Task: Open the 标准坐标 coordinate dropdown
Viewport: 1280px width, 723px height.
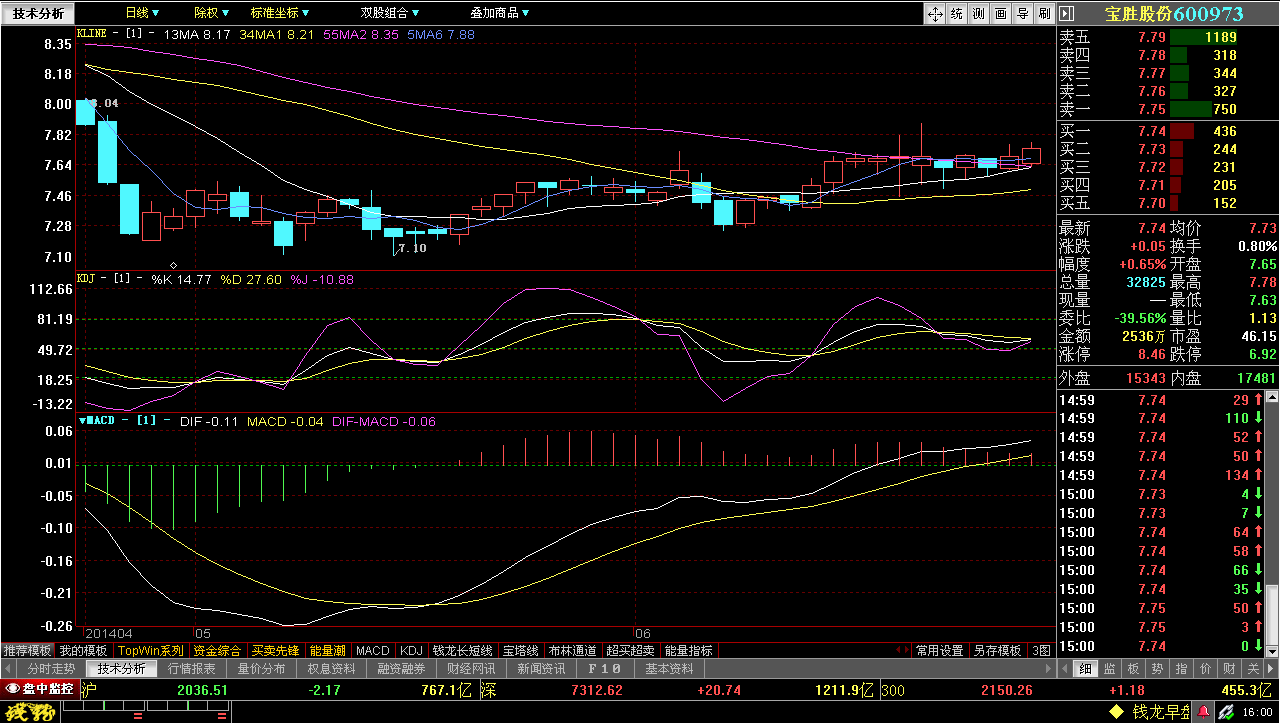Action: [x=280, y=13]
